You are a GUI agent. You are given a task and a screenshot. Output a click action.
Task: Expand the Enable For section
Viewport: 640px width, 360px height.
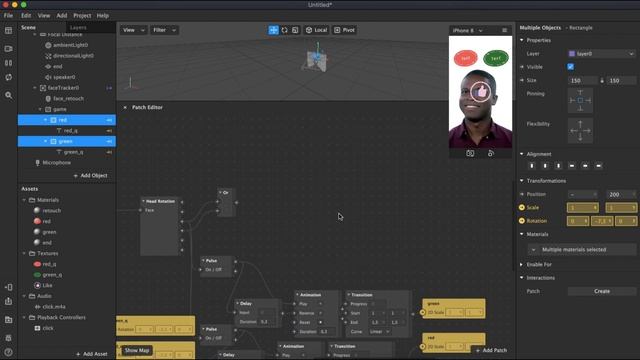click(522, 264)
